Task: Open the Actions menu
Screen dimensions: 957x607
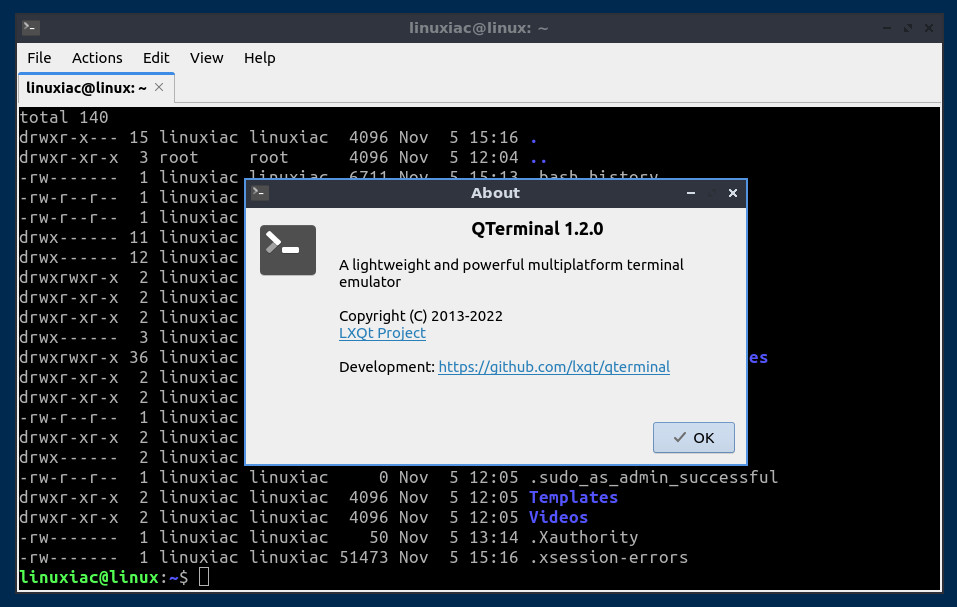Action: tap(97, 58)
